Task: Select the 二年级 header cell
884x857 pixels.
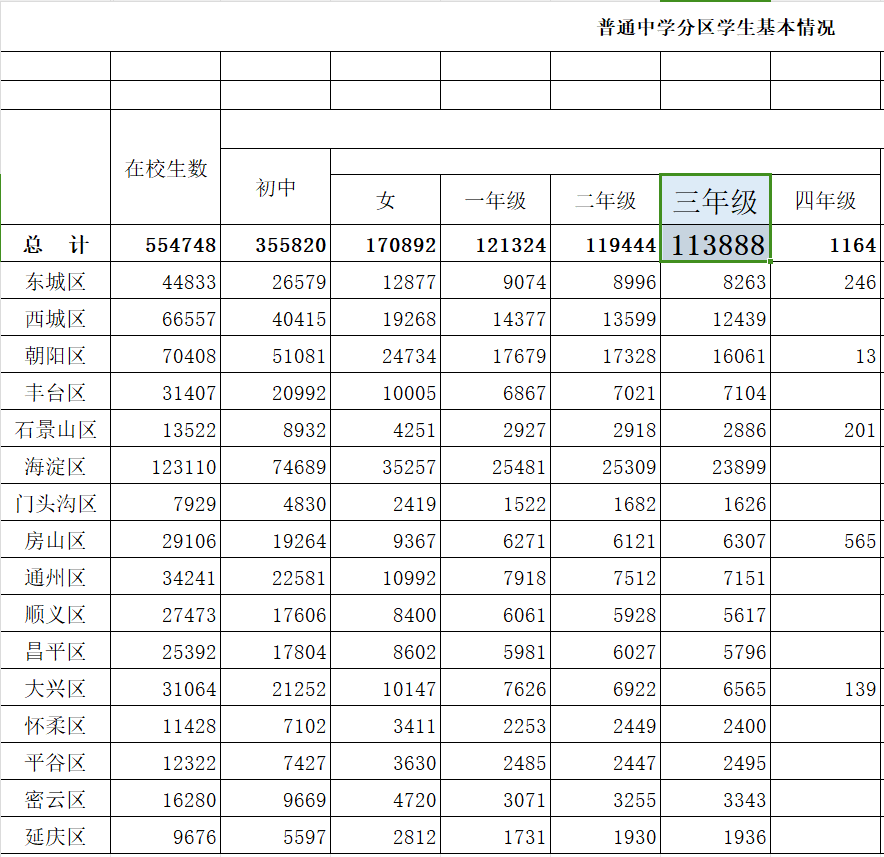Action: tap(605, 200)
